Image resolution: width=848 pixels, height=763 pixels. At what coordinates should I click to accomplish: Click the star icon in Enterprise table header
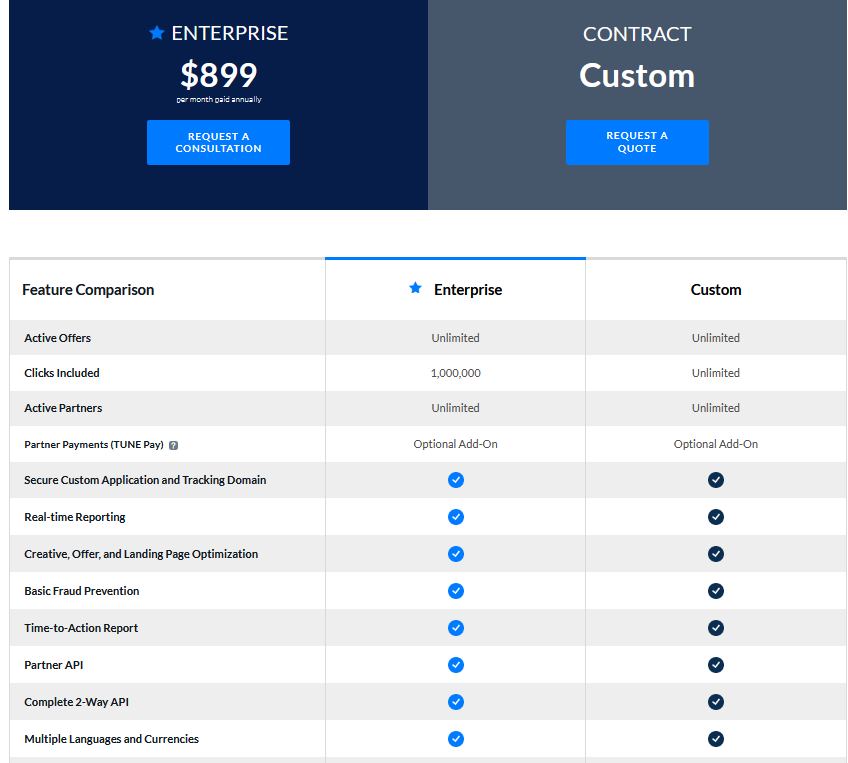415,289
